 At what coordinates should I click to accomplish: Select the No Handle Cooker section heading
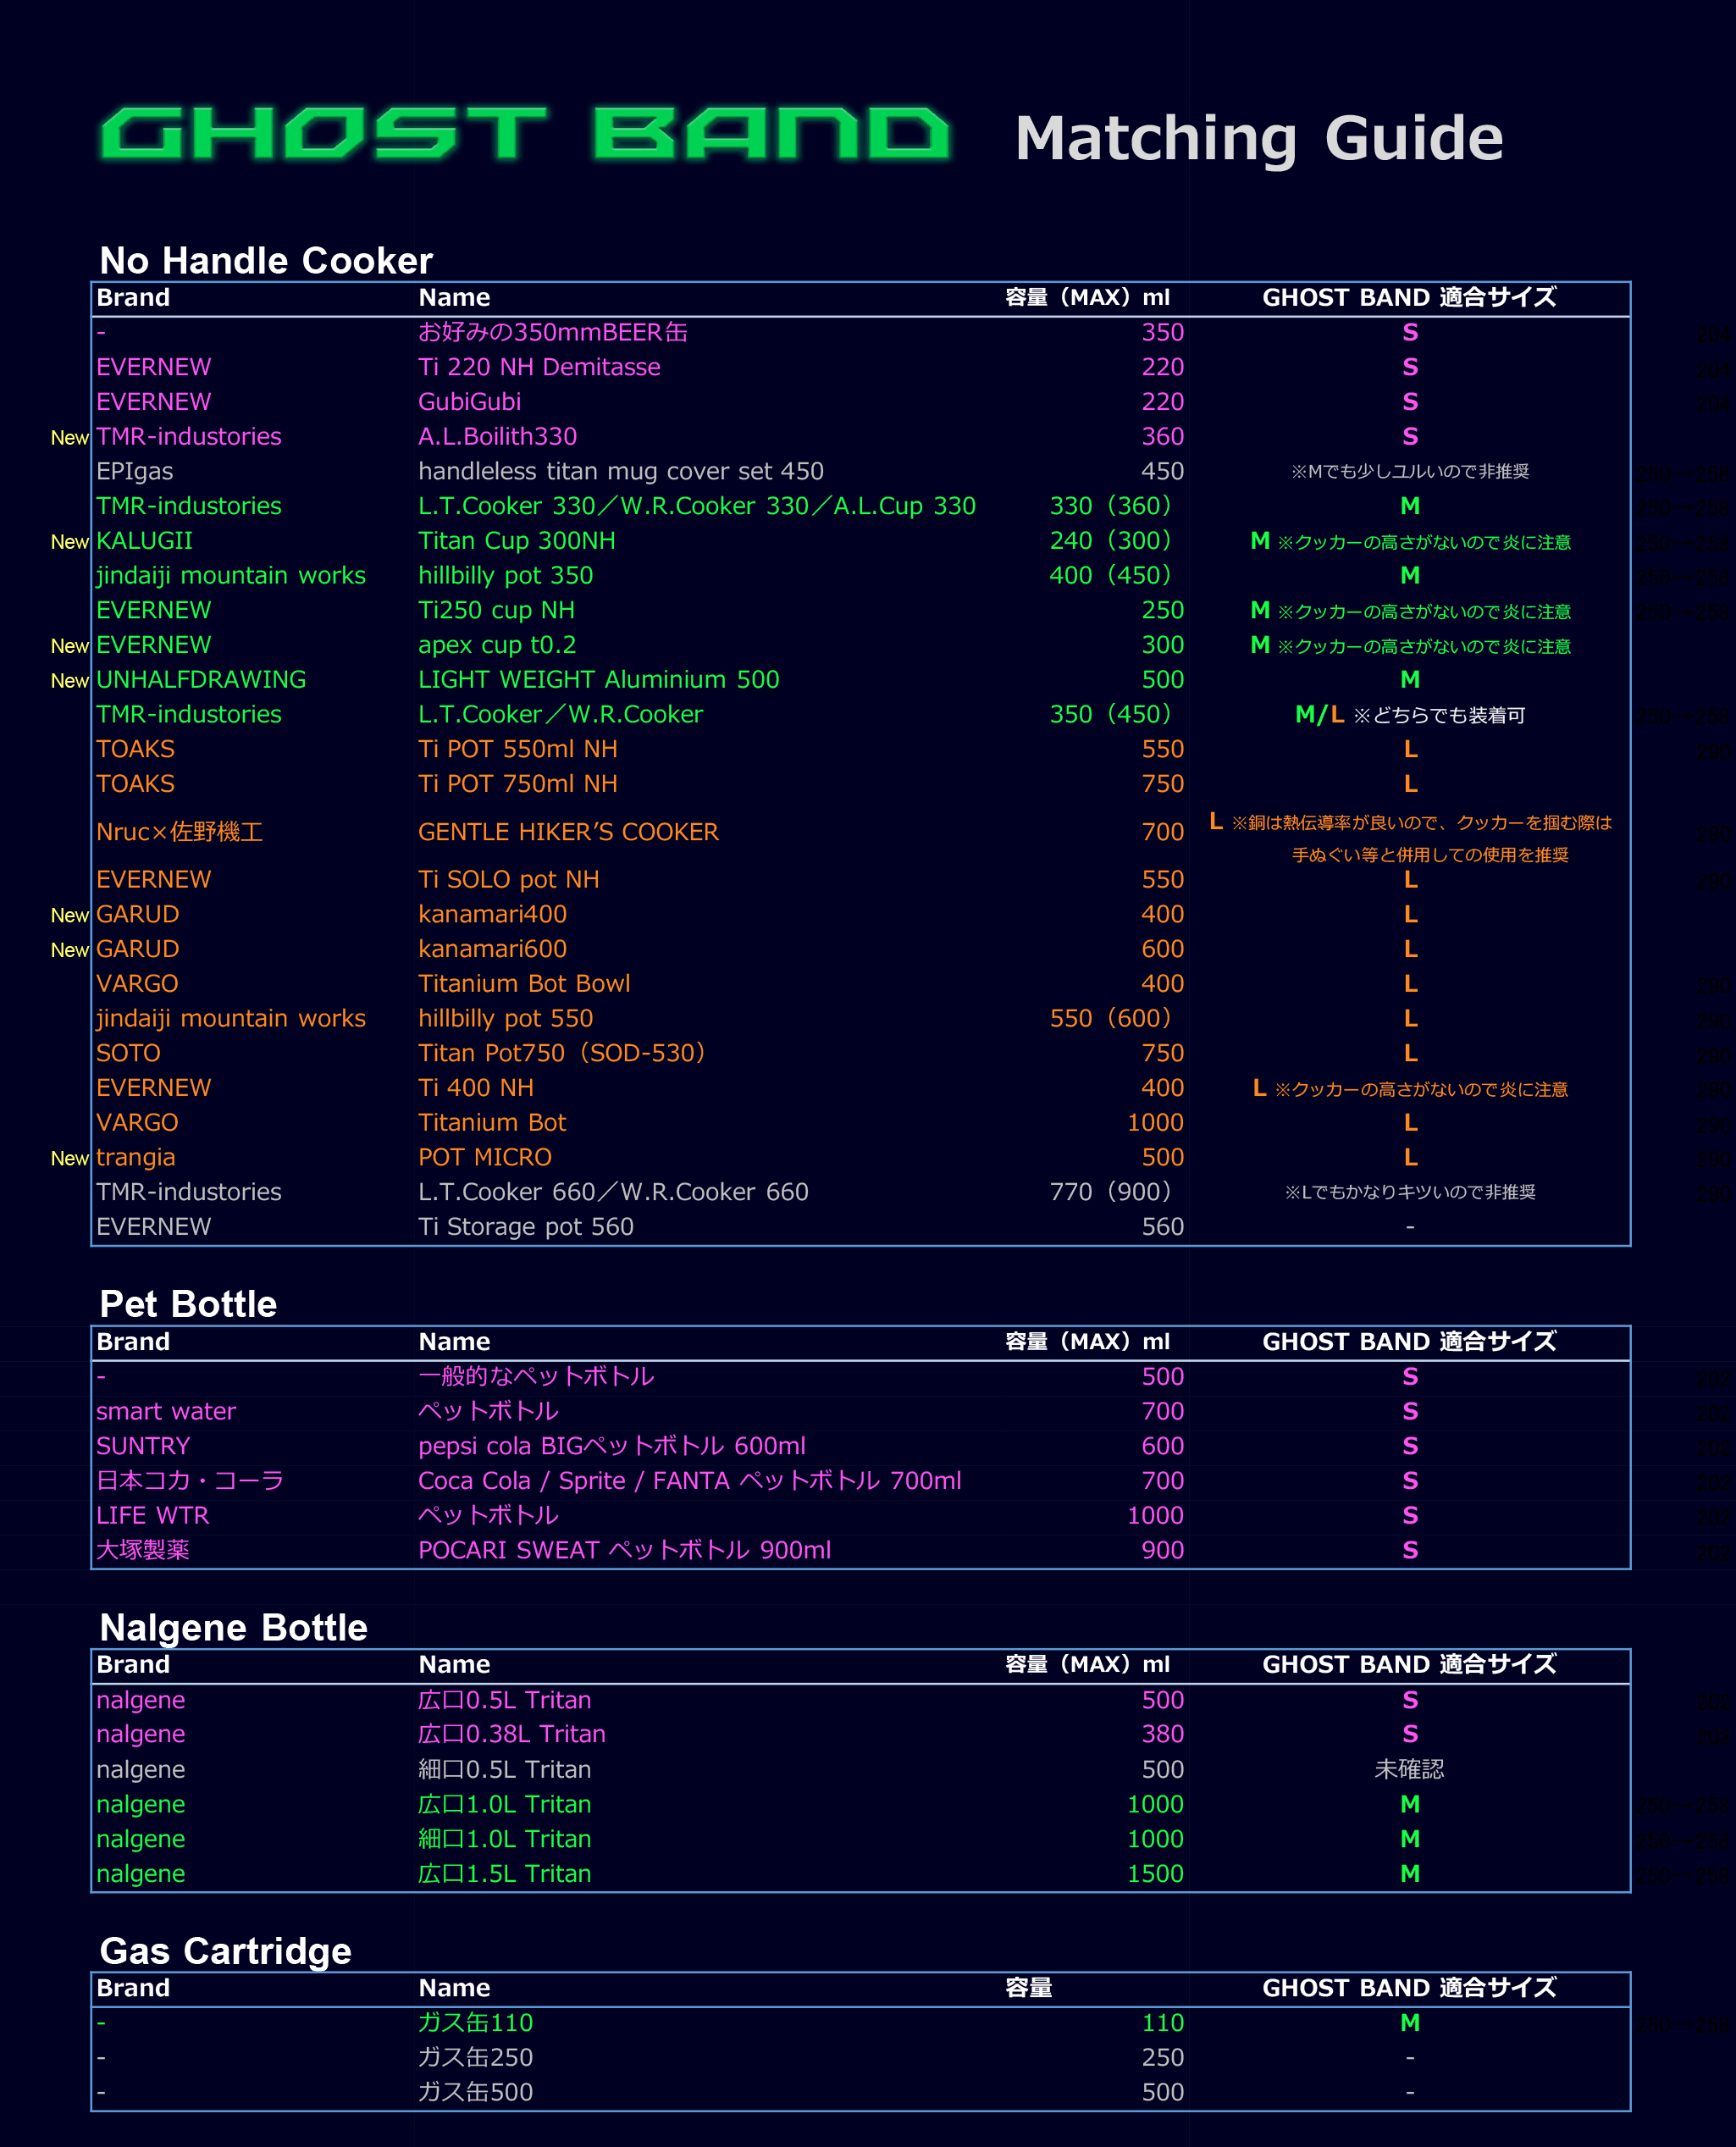[265, 261]
